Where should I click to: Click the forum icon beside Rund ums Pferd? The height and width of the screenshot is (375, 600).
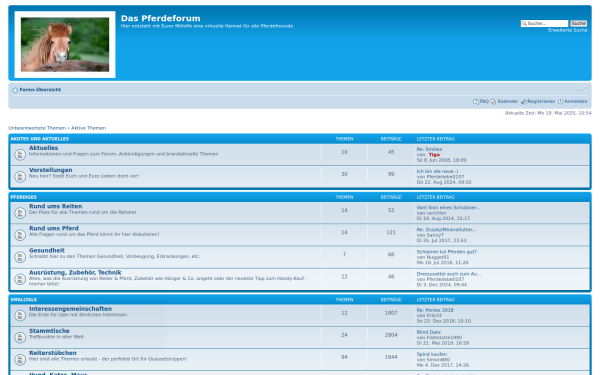[20, 235]
